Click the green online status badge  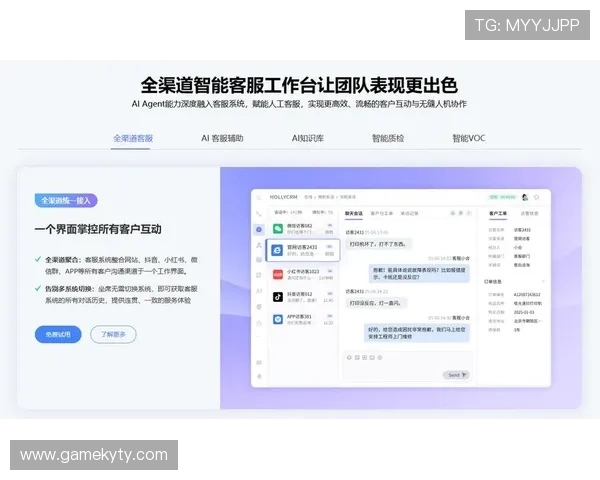coord(502,197)
